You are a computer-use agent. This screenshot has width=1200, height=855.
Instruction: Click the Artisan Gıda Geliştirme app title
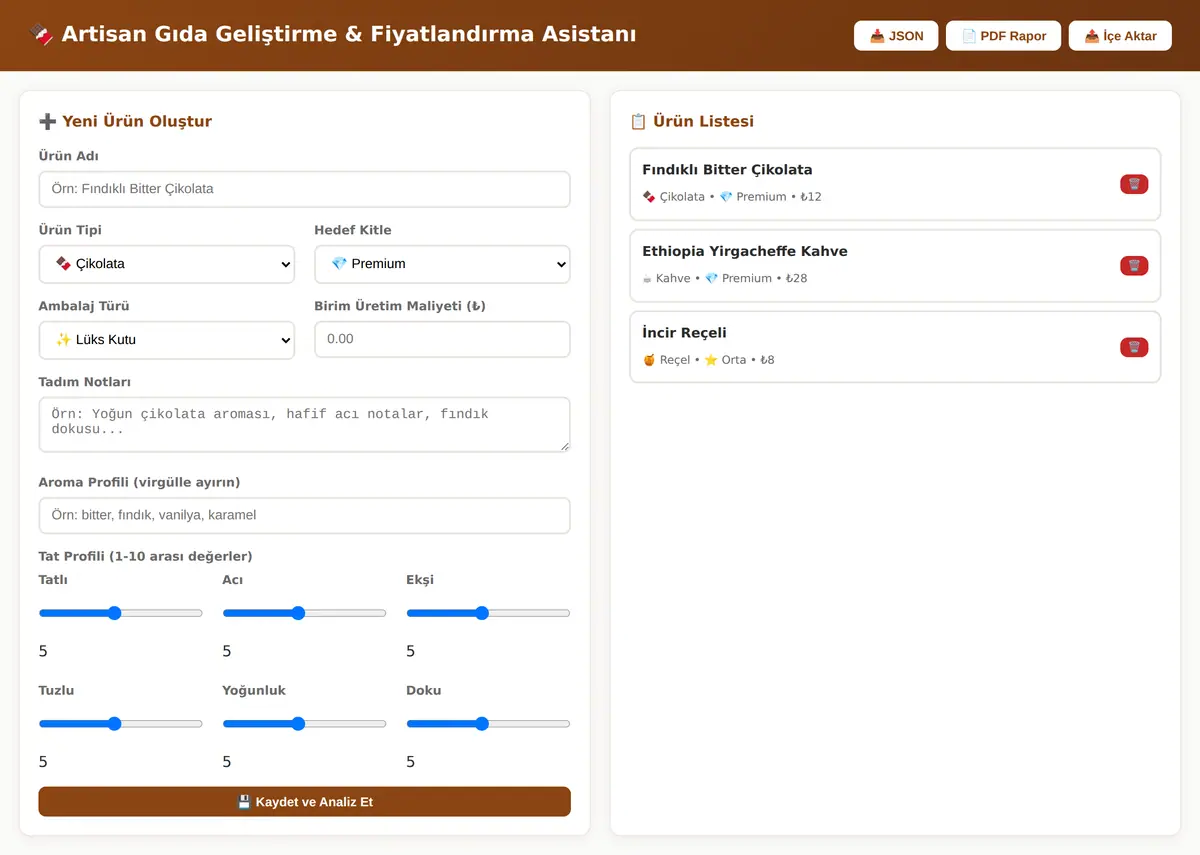333,35
